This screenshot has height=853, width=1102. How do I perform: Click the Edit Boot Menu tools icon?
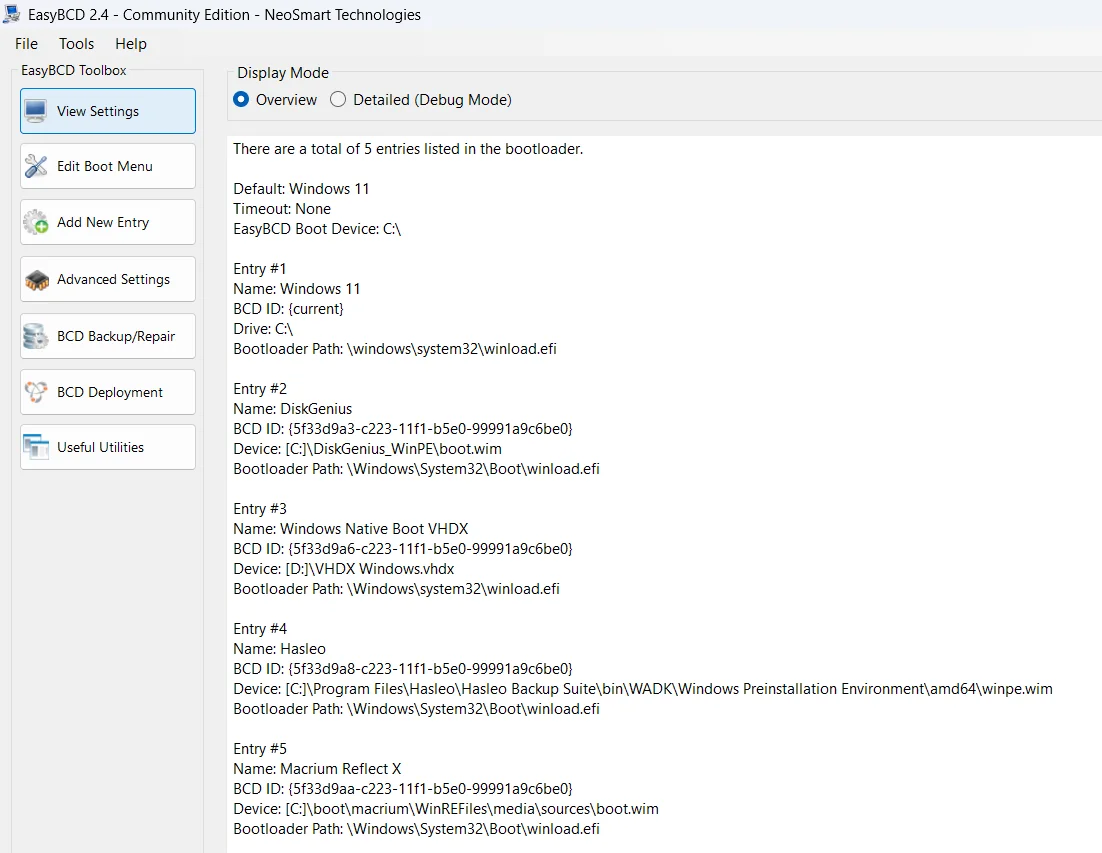click(36, 167)
